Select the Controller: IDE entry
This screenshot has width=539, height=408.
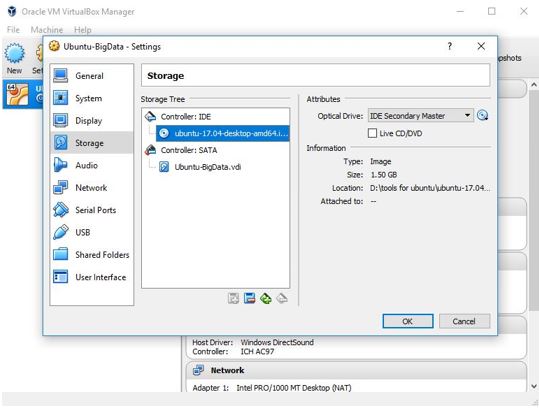[216, 117]
